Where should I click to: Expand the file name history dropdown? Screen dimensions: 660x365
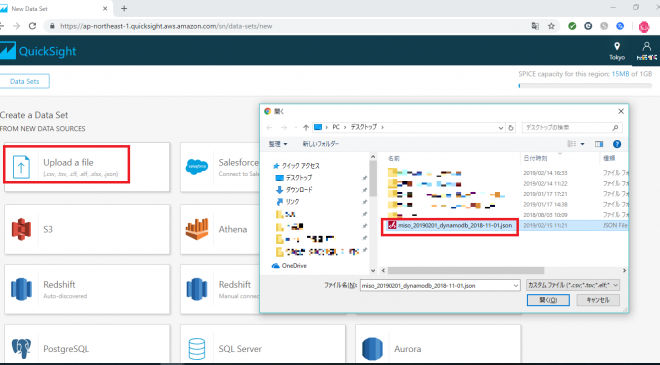coord(516,285)
